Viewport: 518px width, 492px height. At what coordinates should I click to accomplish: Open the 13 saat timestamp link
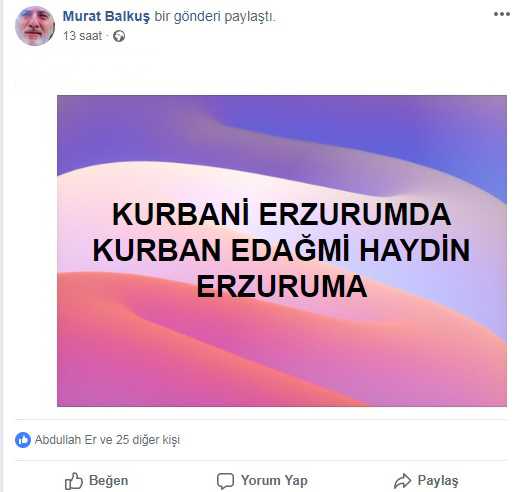coord(82,36)
